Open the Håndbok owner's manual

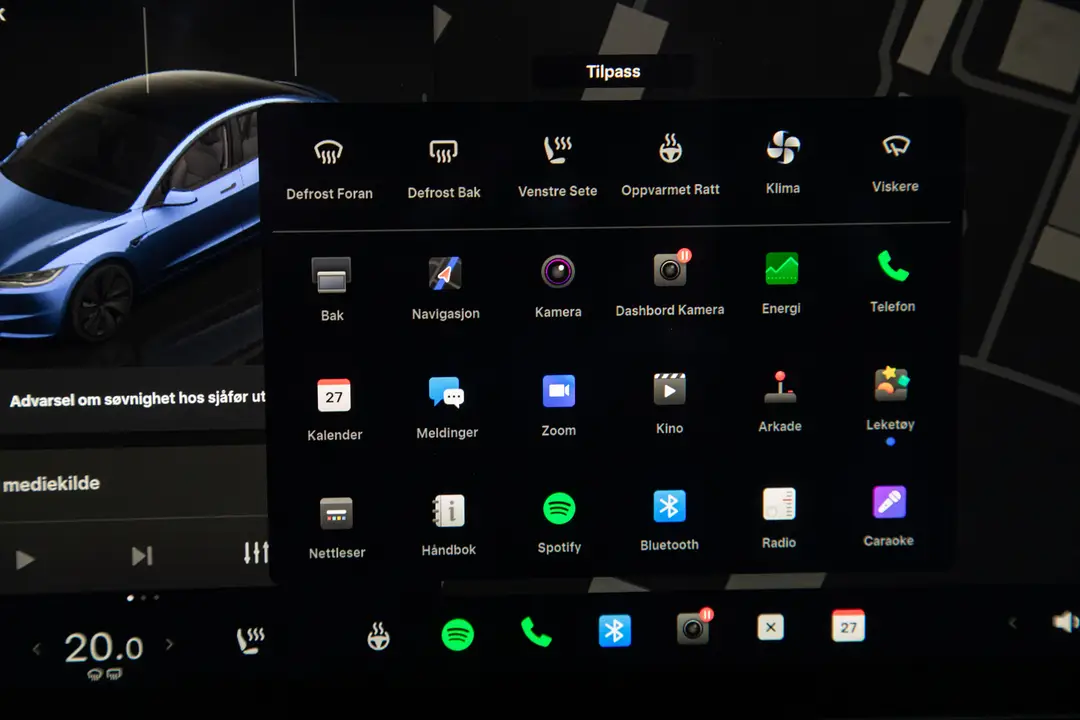pos(448,512)
